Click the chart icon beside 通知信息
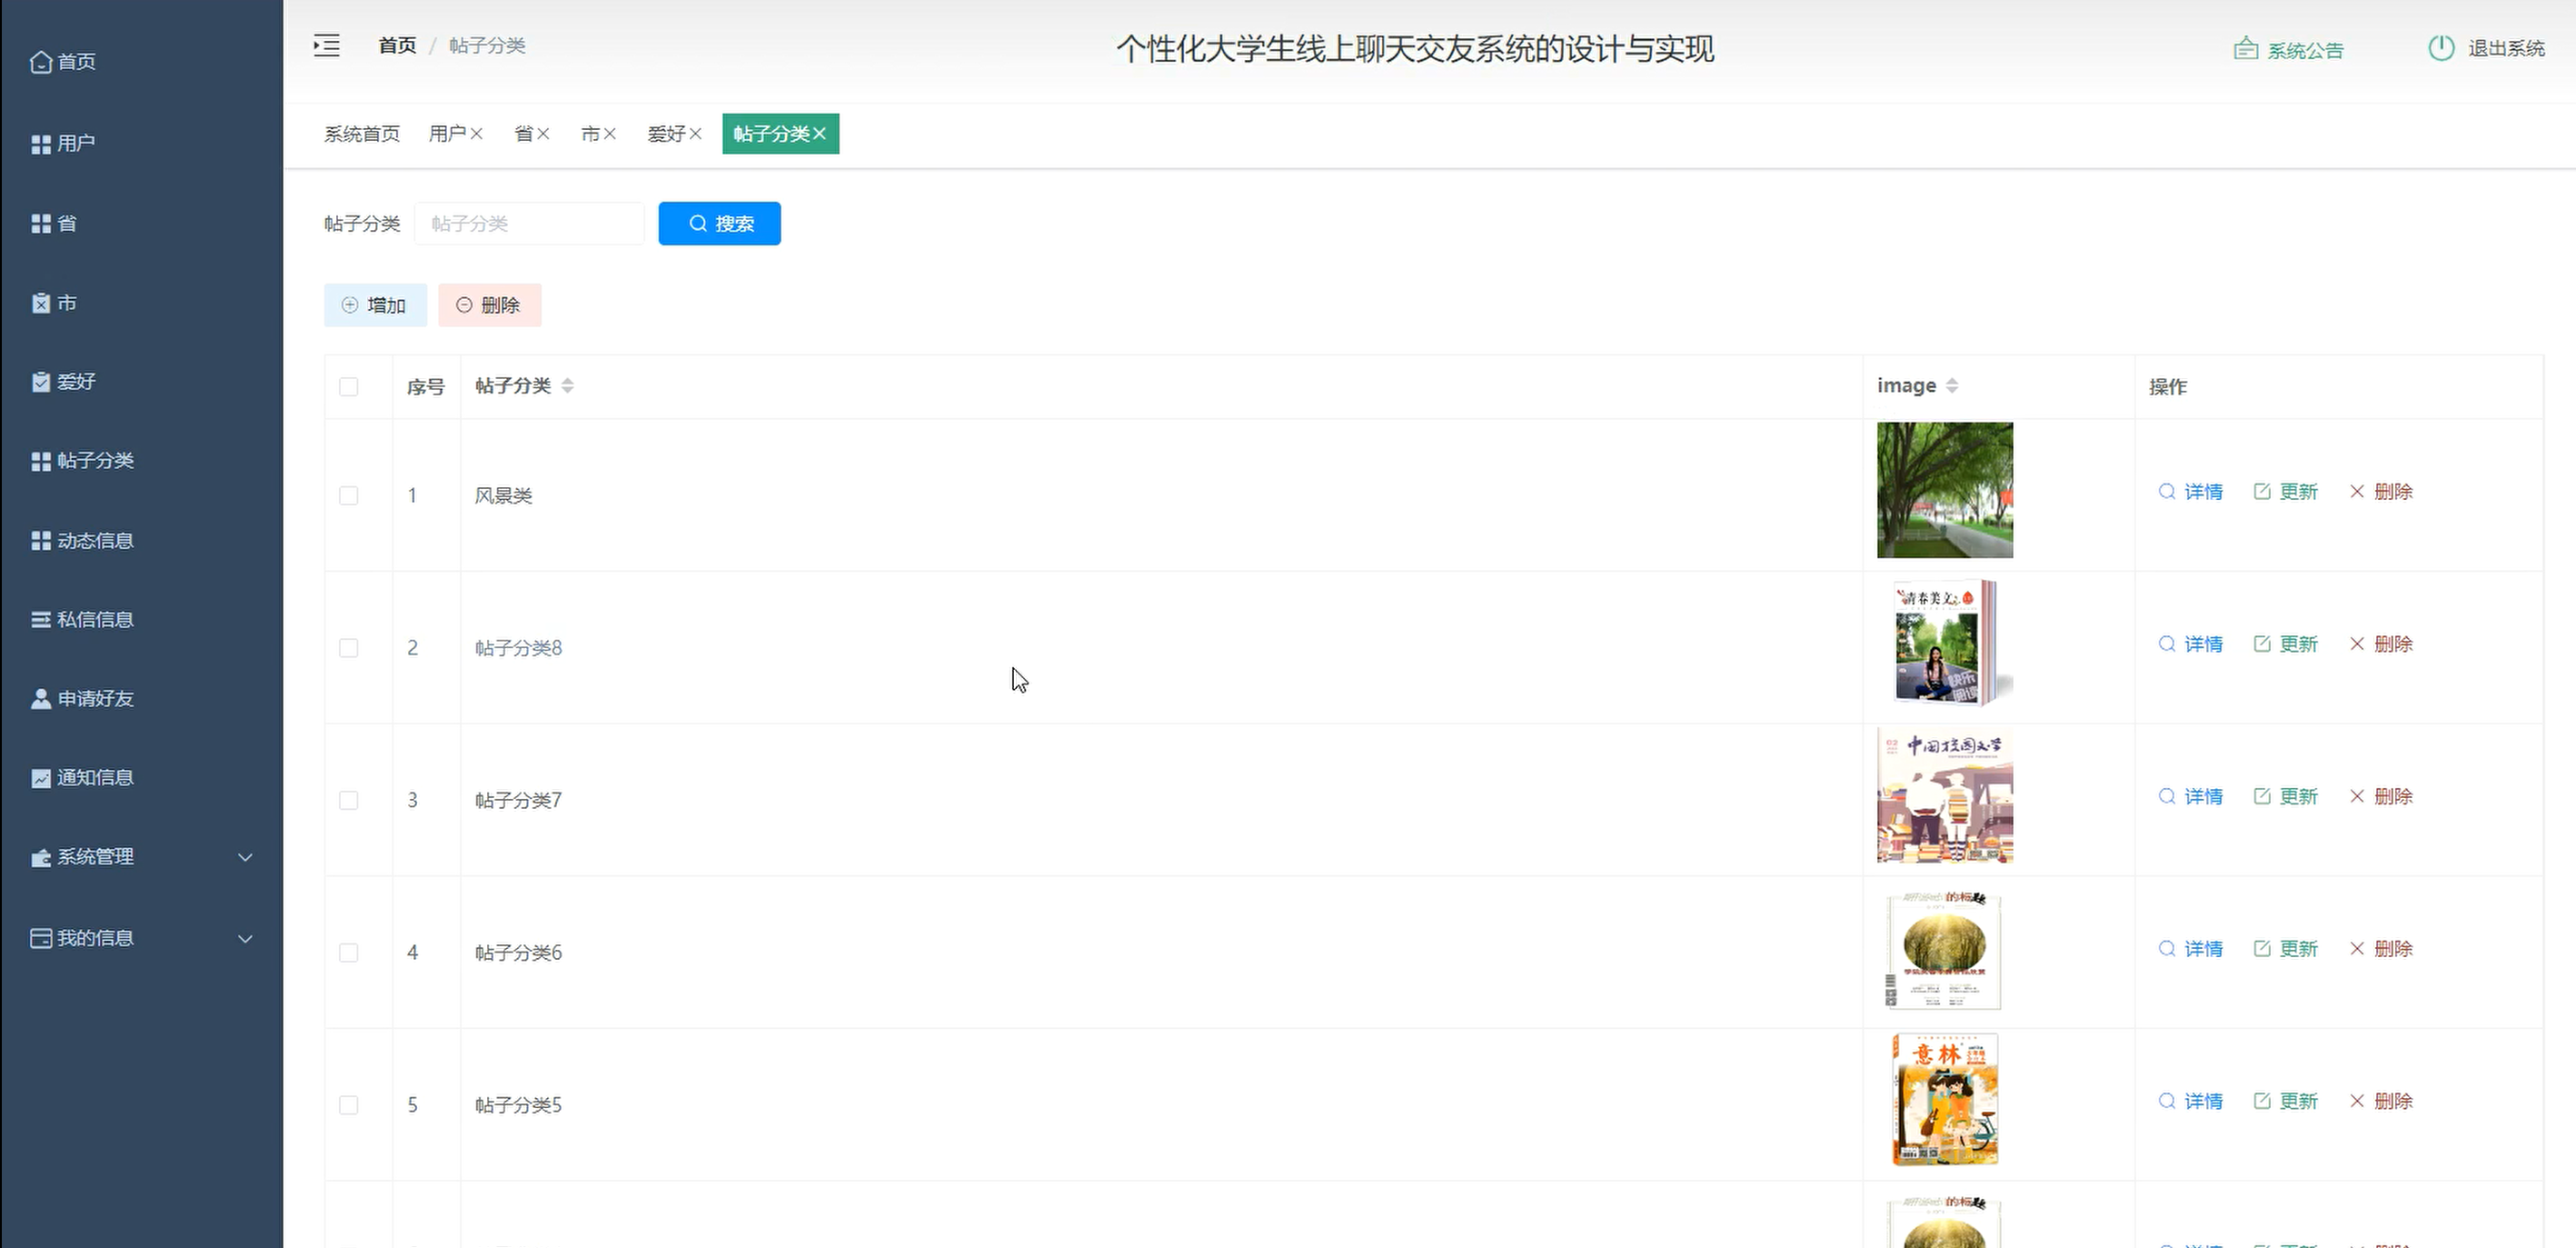The height and width of the screenshot is (1248, 2576). click(41, 778)
